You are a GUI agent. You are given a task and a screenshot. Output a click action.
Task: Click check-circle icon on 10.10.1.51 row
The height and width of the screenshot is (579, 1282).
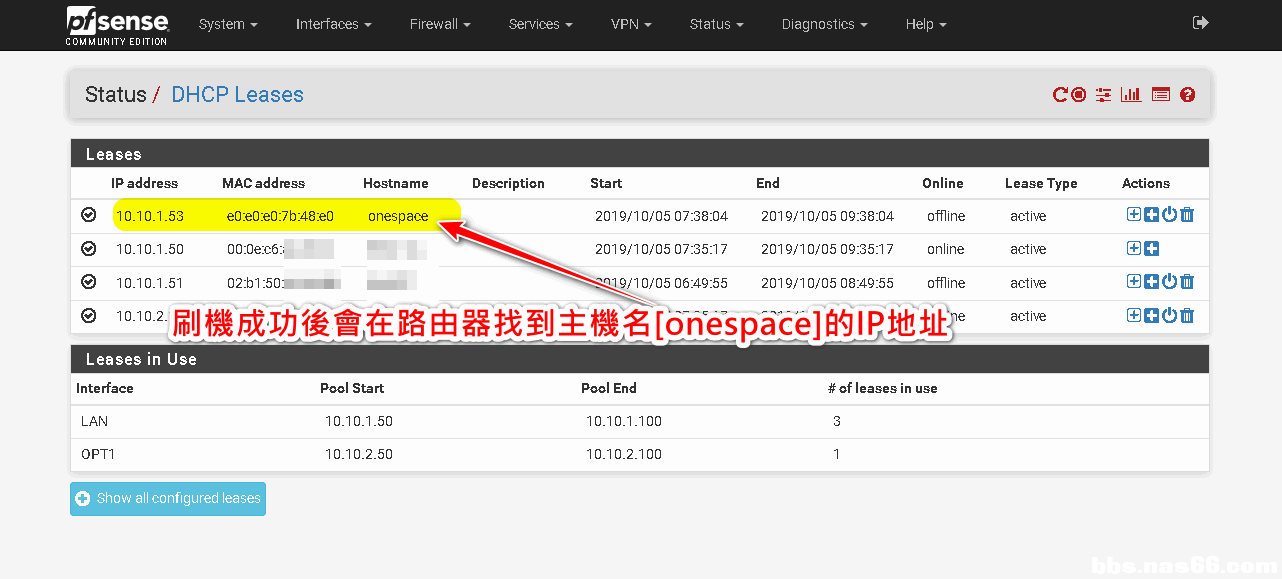tap(89, 282)
